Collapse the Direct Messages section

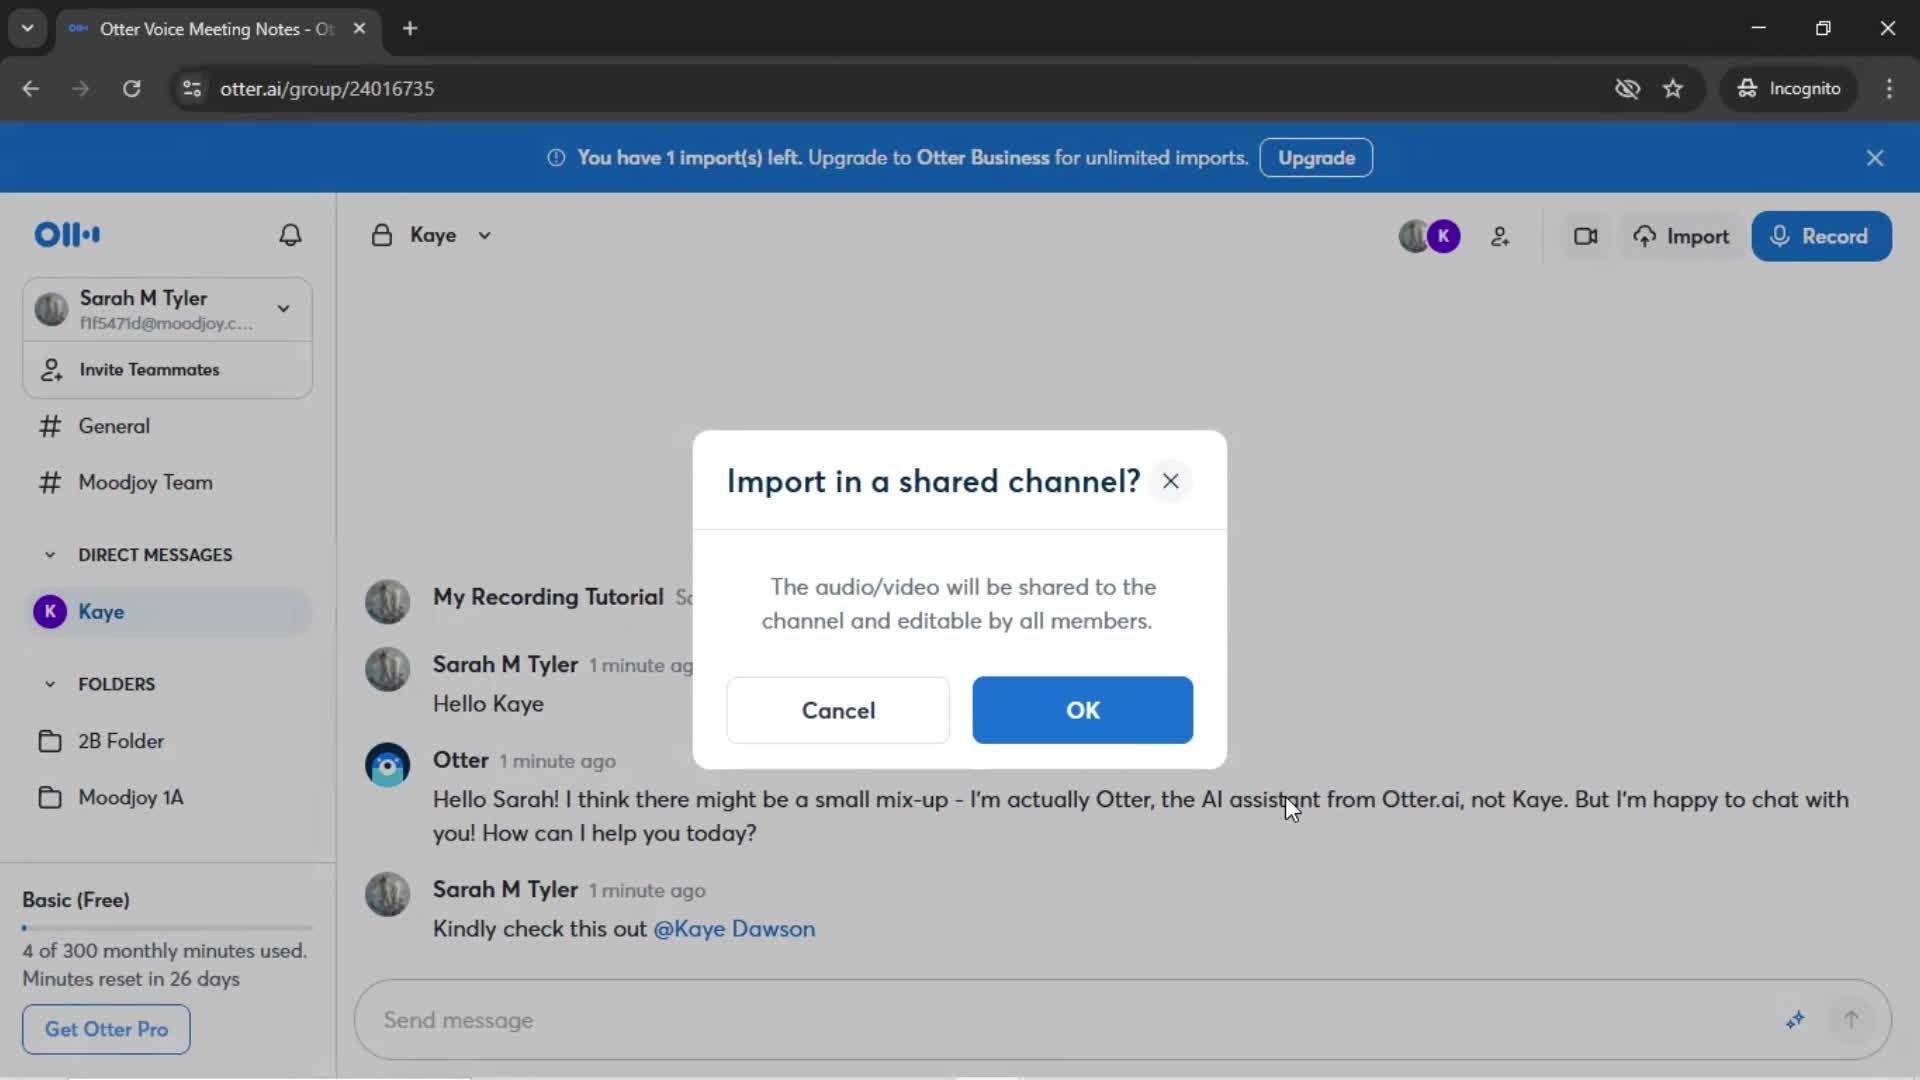(50, 555)
